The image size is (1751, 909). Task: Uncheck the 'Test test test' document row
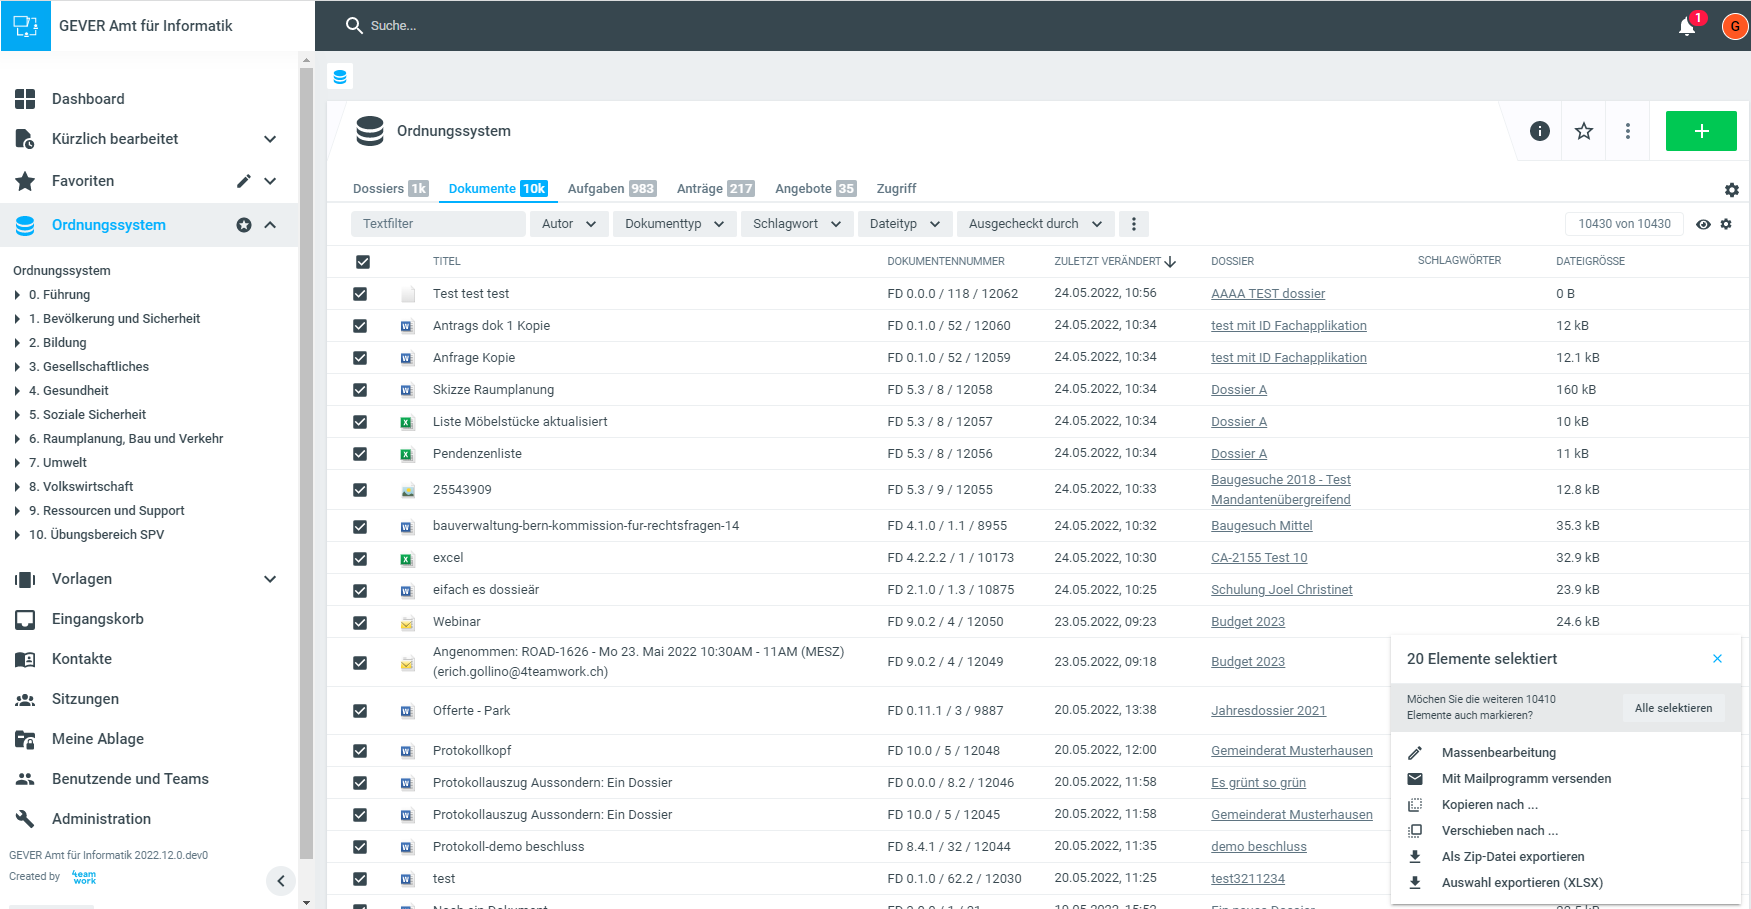click(360, 294)
